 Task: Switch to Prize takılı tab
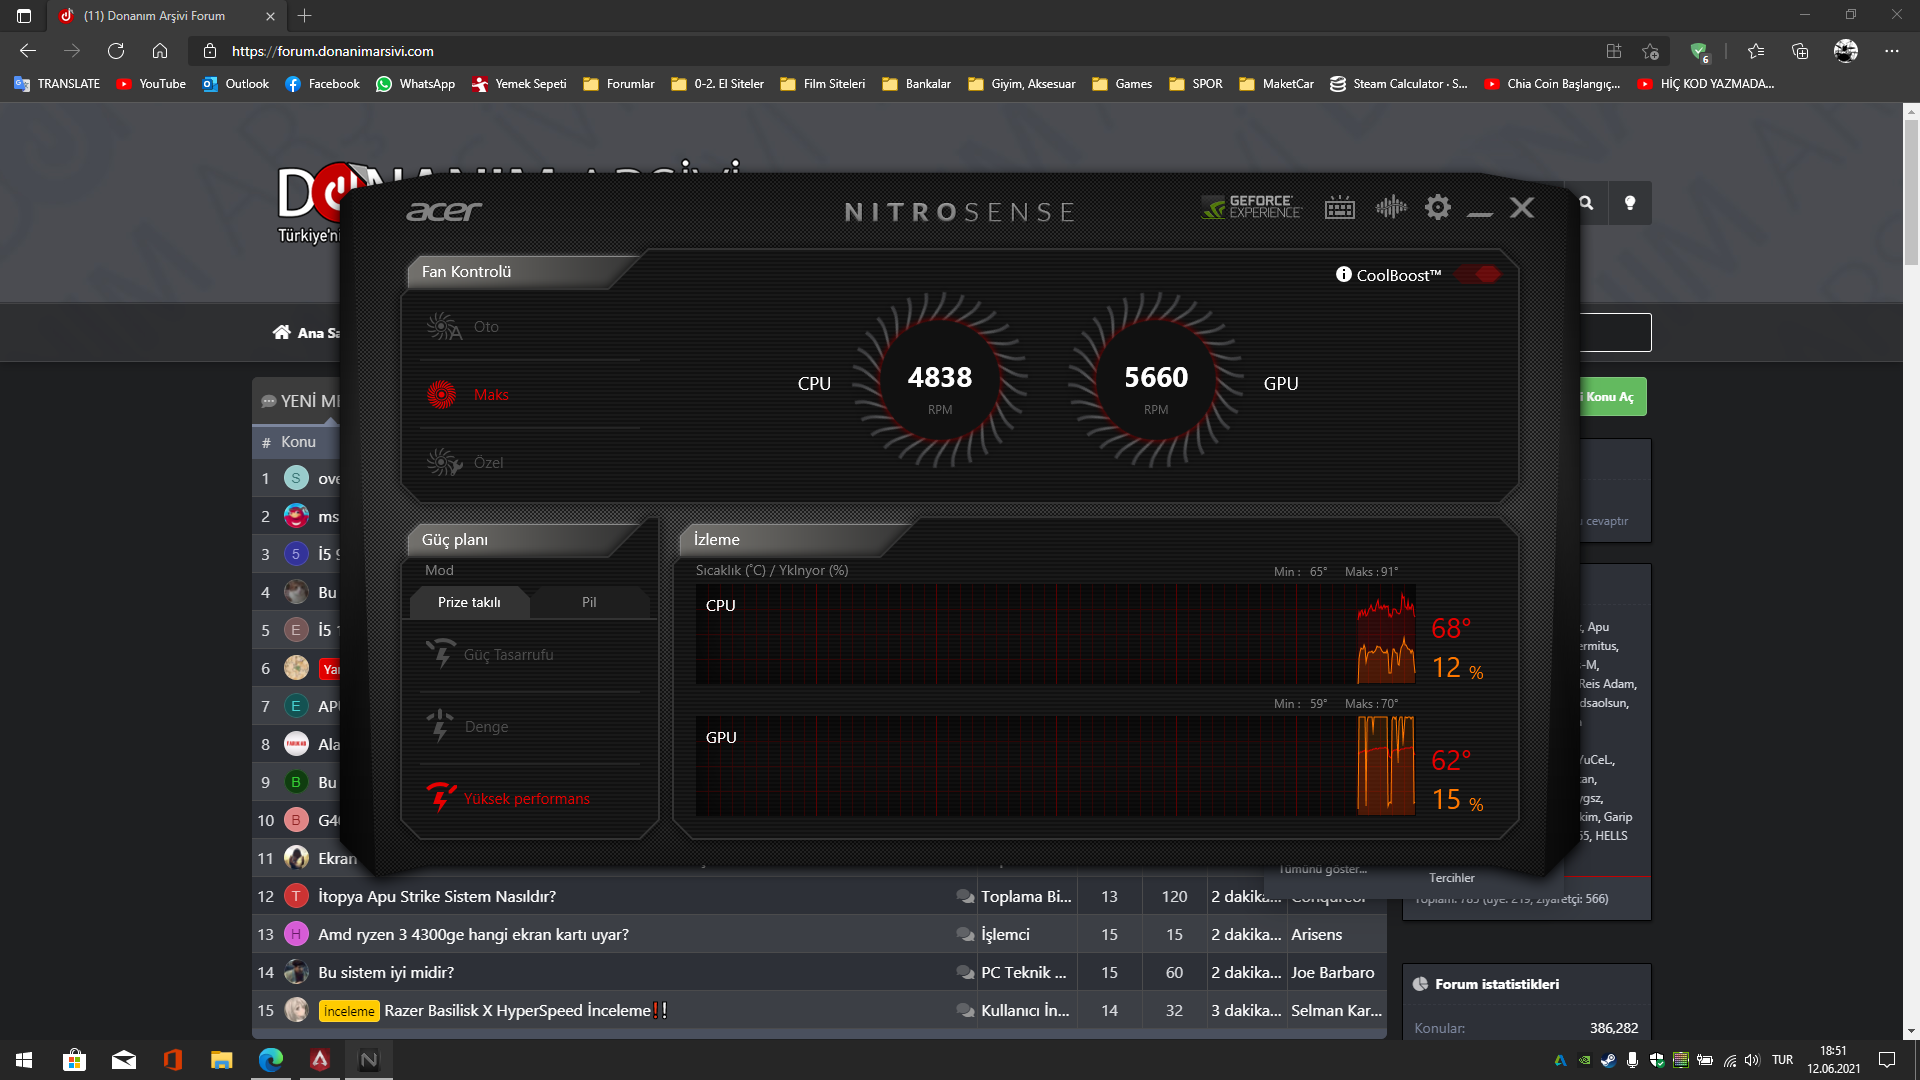[x=469, y=602]
